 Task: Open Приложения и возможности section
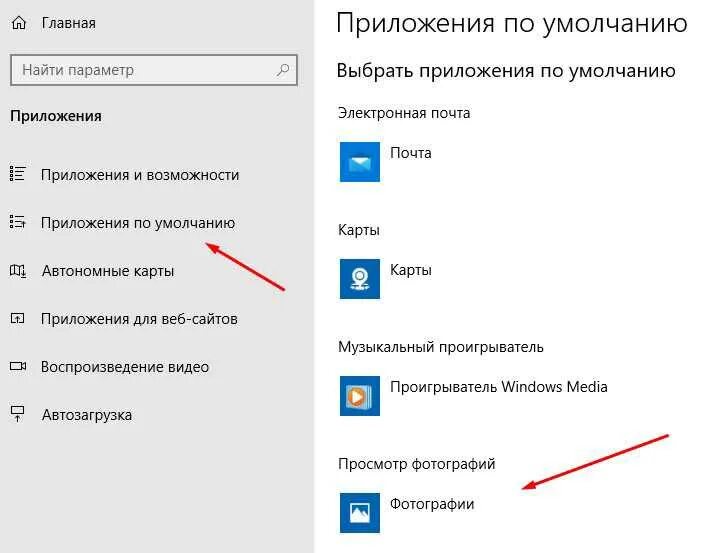pos(140,175)
